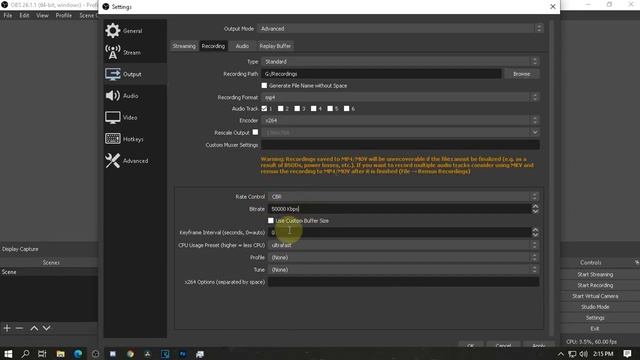Open notification center in system tray
Image resolution: width=640 pixels, height=360 pixels.
click(x=627, y=354)
